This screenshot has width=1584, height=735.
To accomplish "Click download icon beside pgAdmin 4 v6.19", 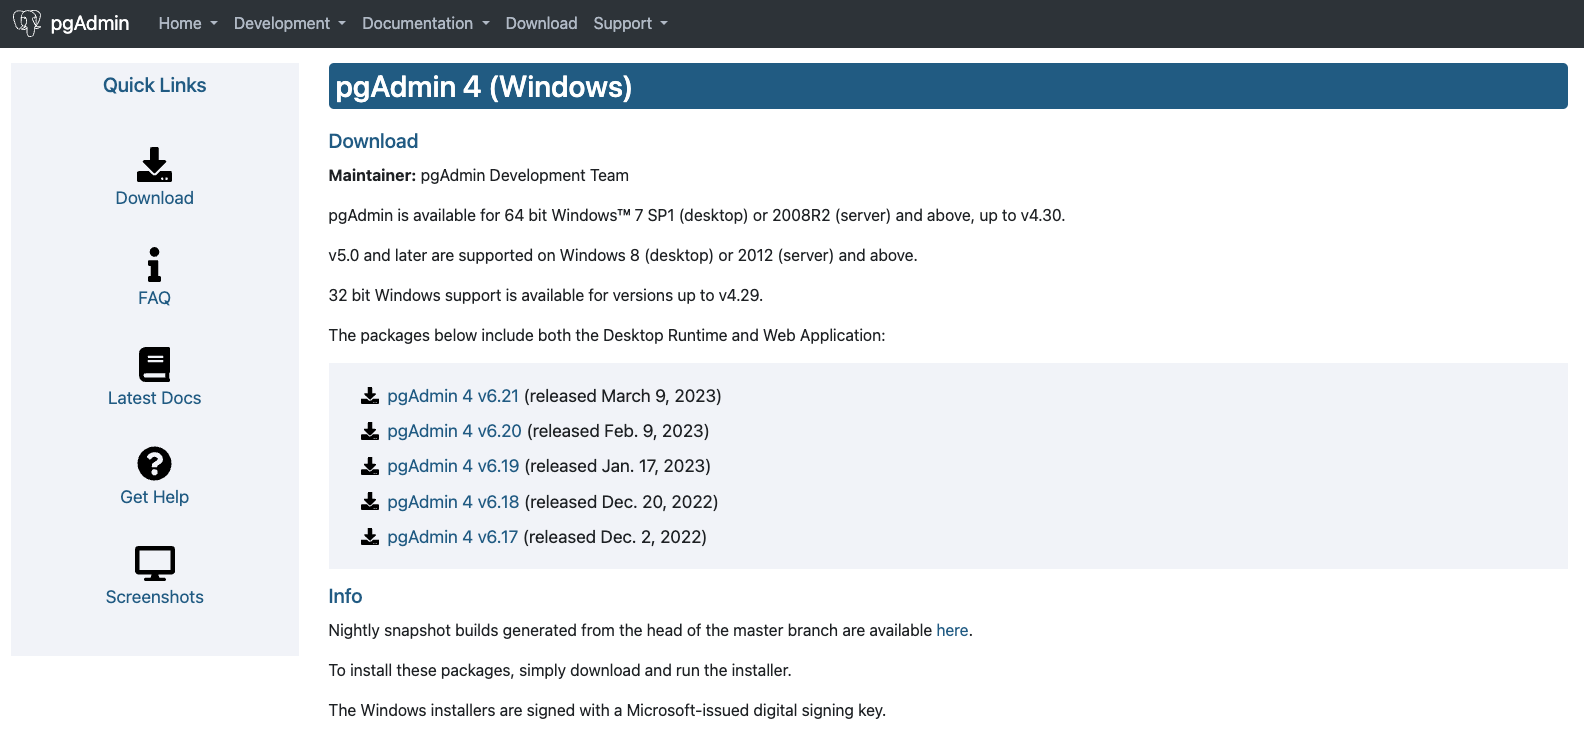I will (370, 466).
